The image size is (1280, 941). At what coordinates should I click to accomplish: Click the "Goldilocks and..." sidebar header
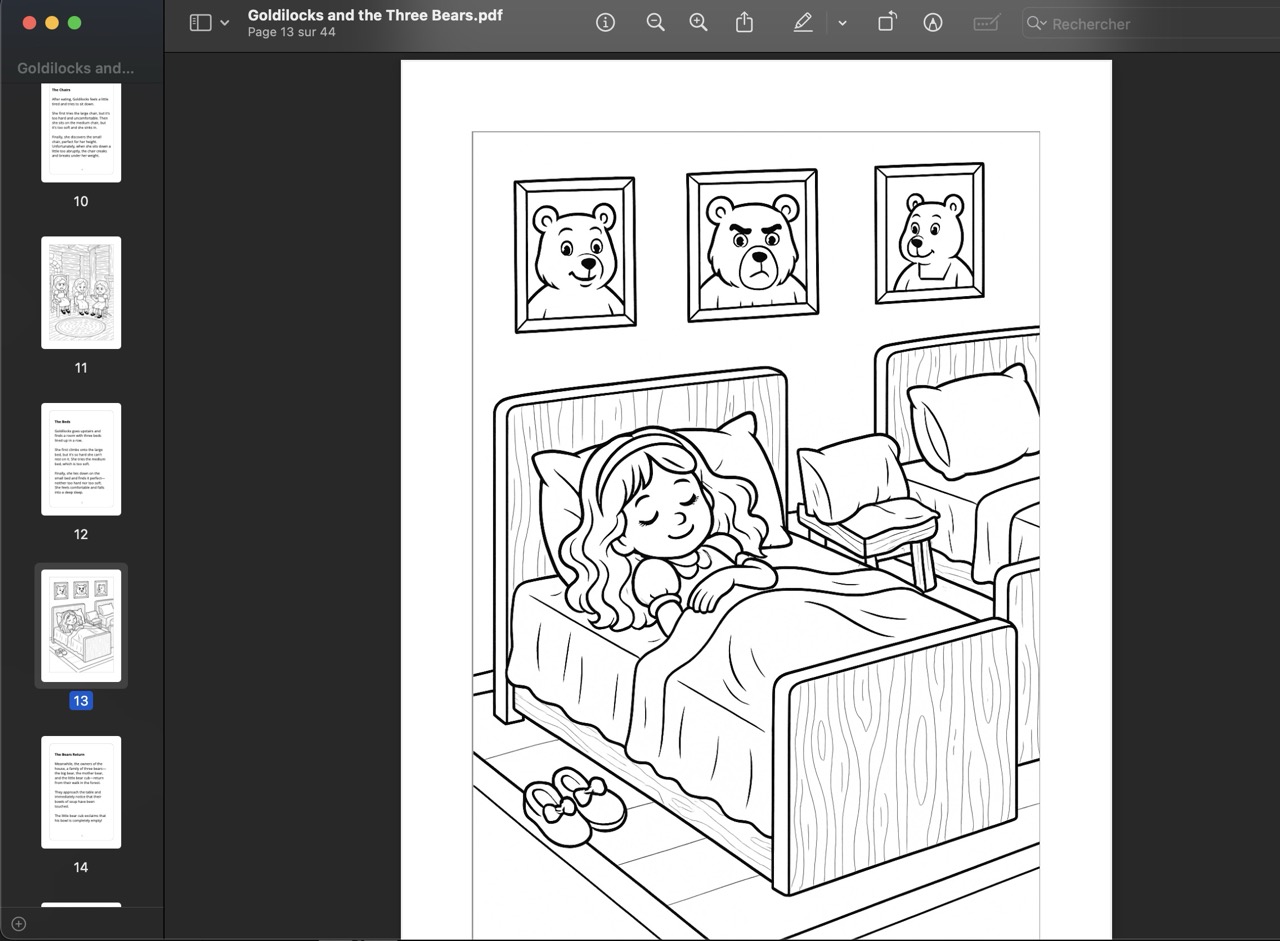76,68
